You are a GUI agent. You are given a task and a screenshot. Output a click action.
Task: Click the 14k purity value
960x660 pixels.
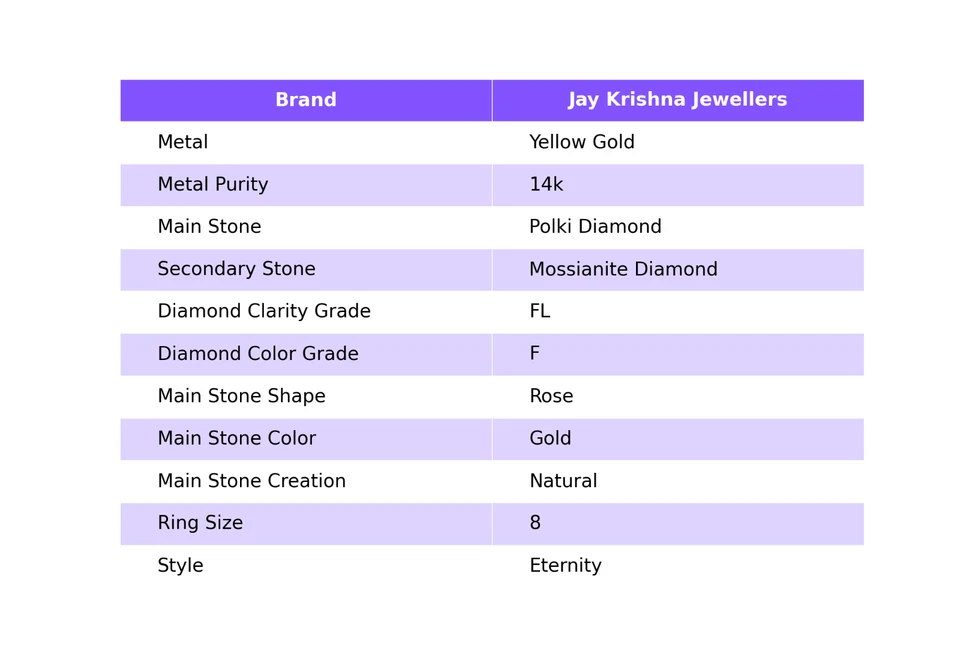546,184
